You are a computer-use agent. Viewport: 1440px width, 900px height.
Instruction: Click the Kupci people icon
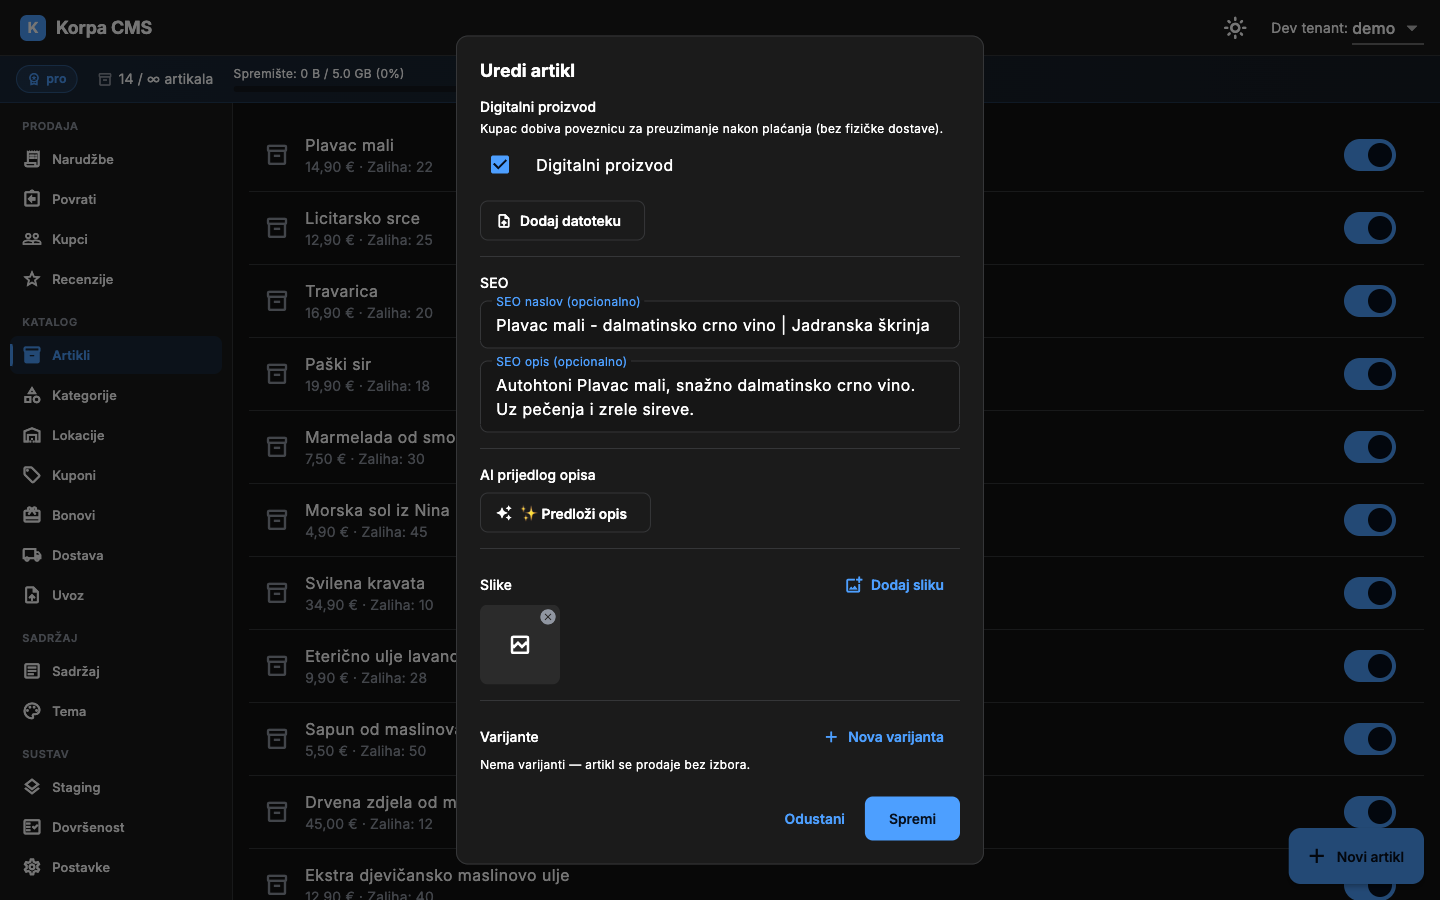[32, 239]
